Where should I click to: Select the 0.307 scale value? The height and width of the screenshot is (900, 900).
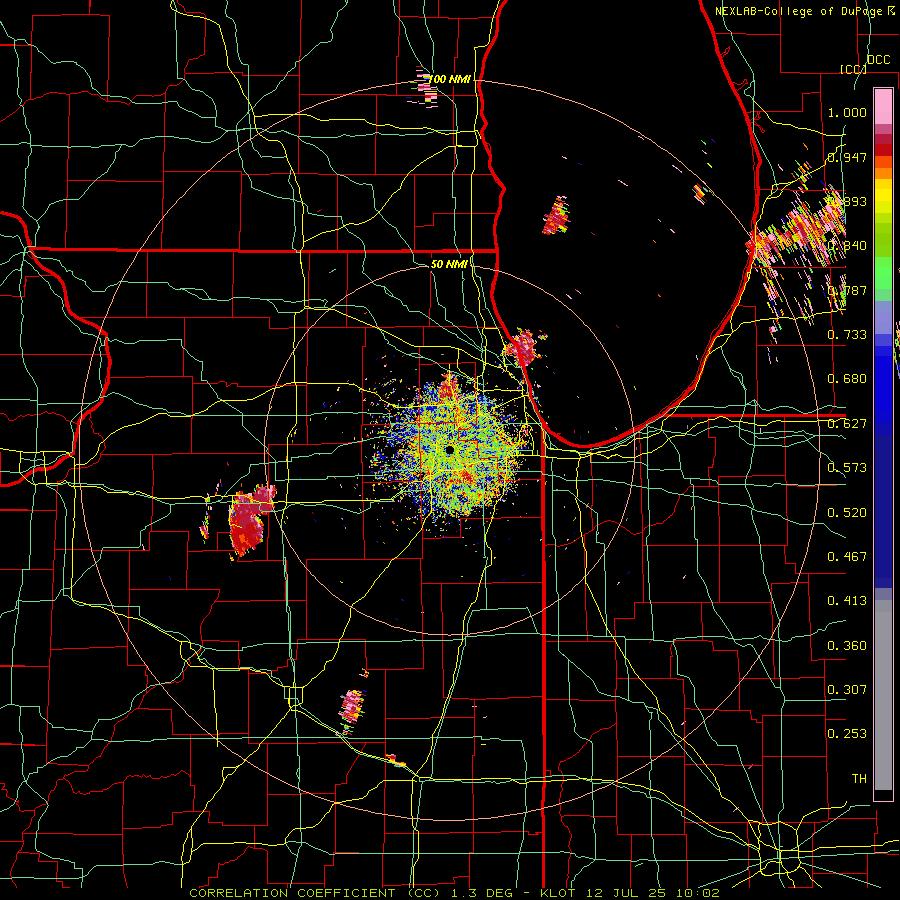click(x=847, y=690)
